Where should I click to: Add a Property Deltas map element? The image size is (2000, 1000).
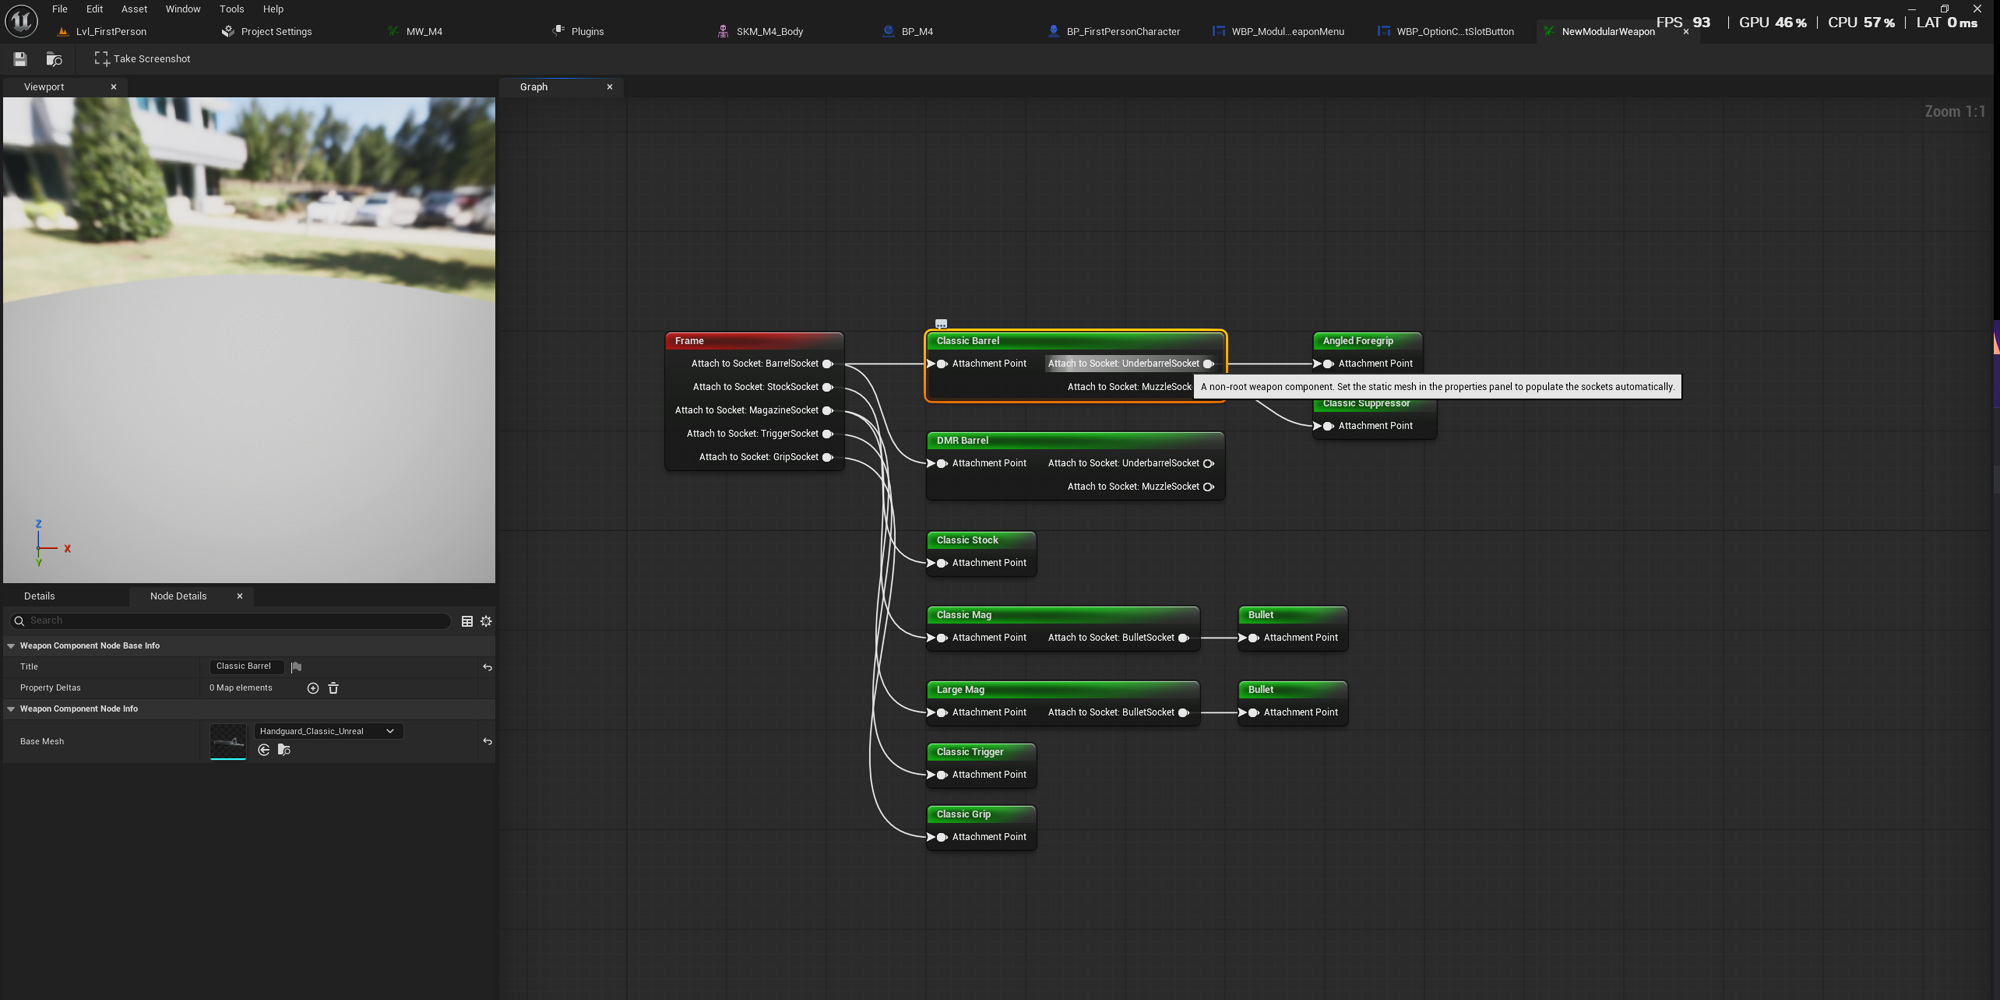[x=313, y=688]
